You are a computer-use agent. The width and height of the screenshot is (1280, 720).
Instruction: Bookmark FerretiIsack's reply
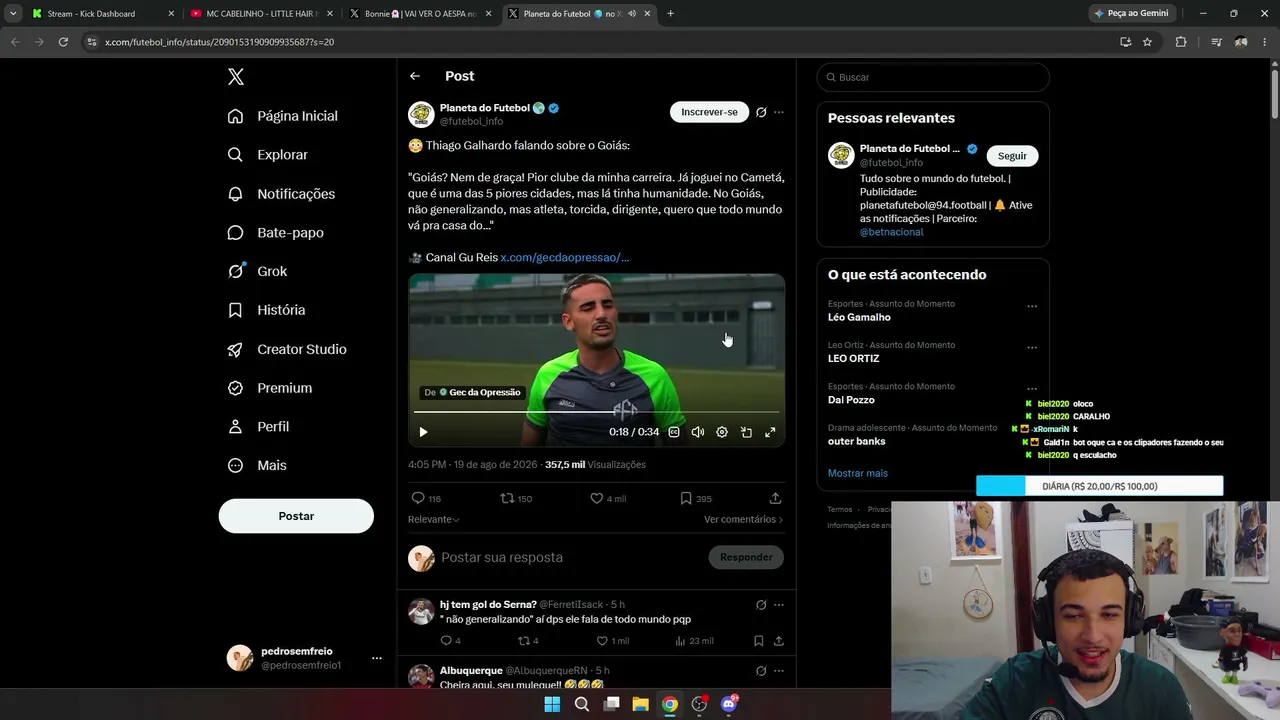tap(758, 641)
